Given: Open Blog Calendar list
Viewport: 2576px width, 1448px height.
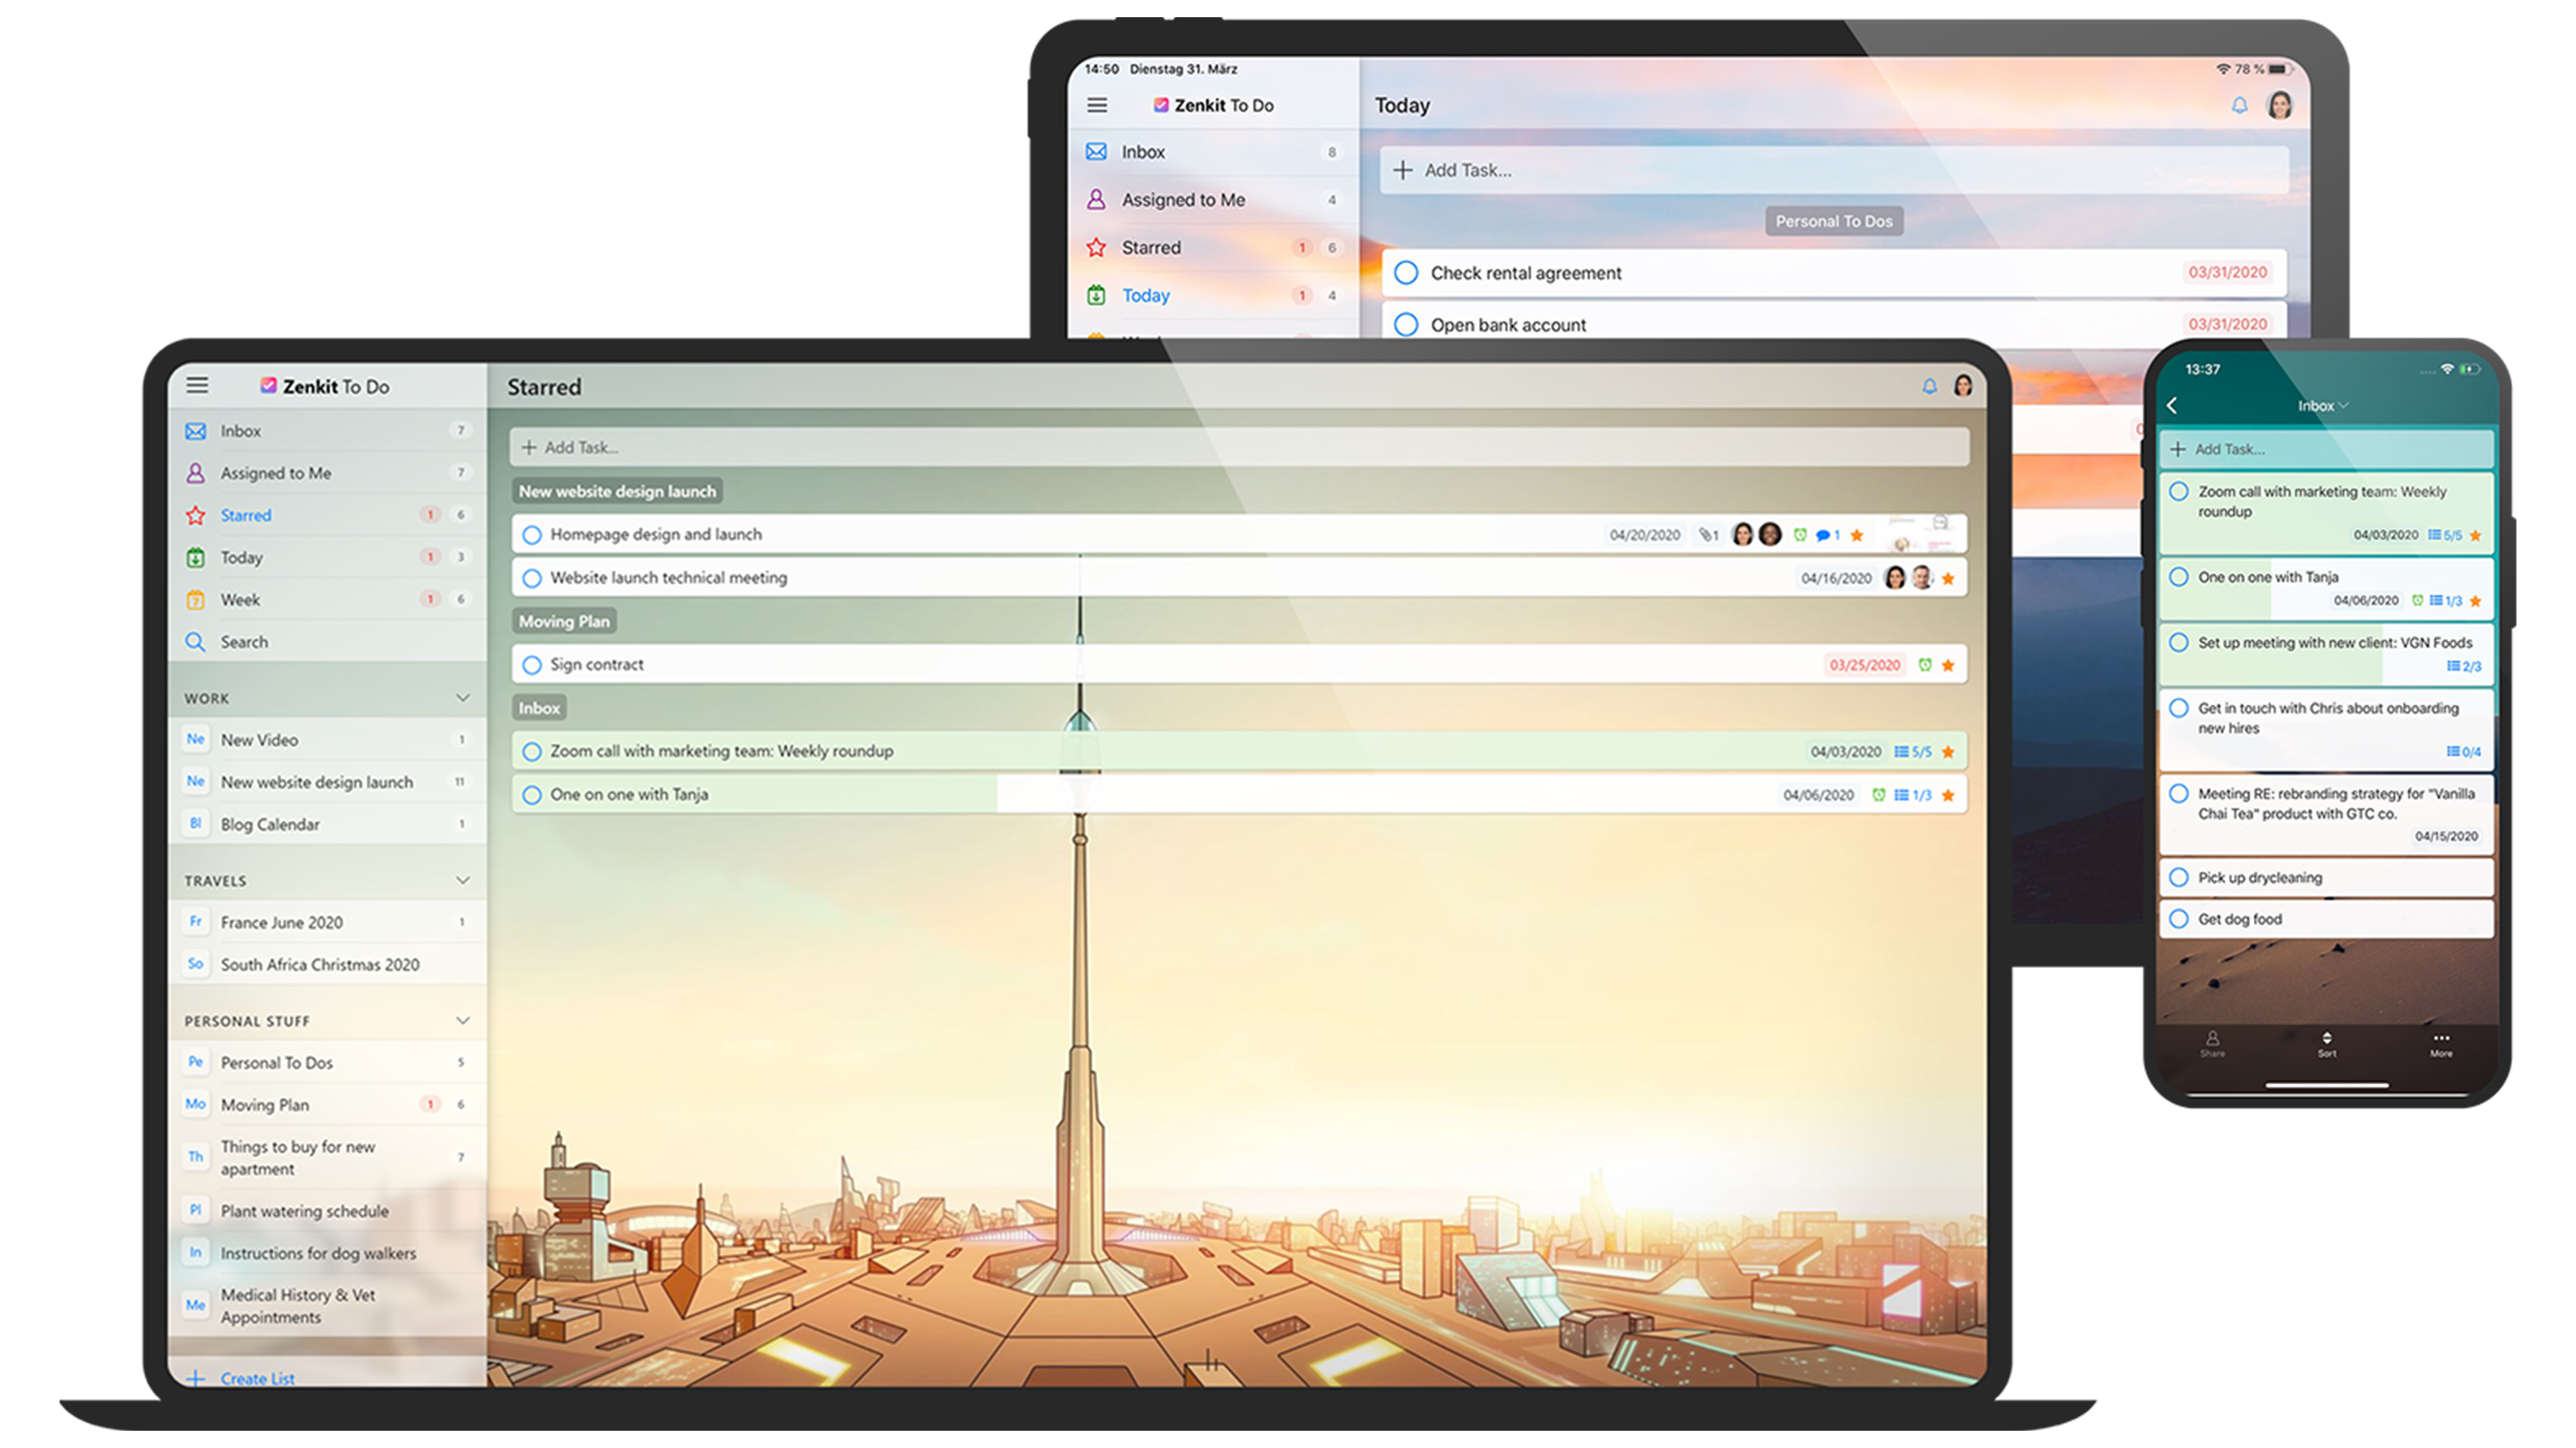Looking at the screenshot, I should click(x=270, y=824).
